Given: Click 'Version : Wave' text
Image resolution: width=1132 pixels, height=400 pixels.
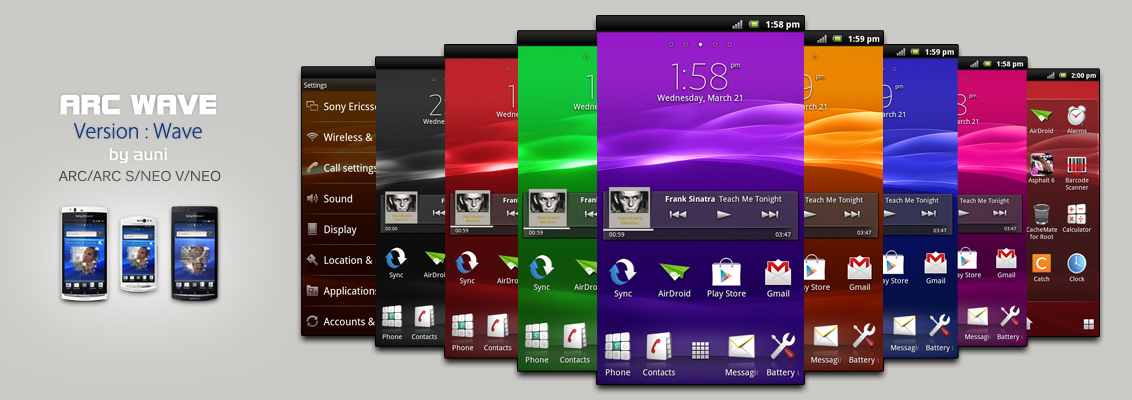Looking at the screenshot, I should pyautogui.click(x=137, y=131).
